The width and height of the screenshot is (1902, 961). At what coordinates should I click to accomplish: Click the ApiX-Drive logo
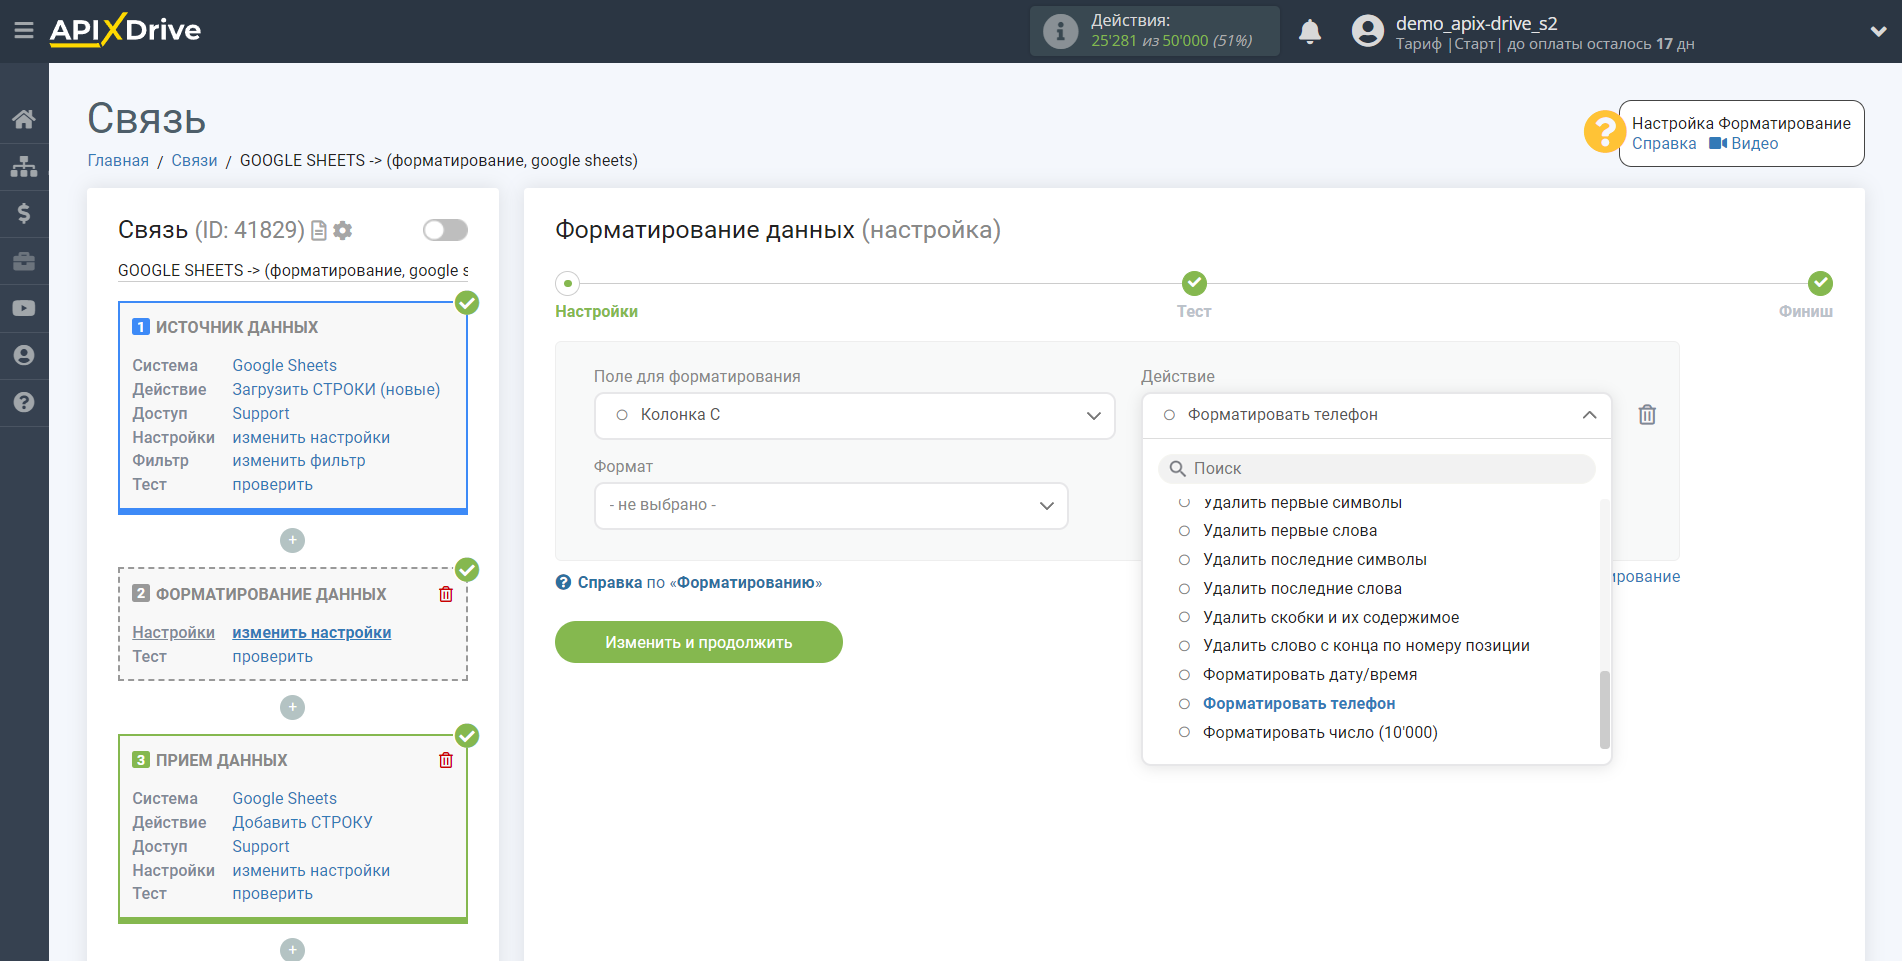coord(125,30)
